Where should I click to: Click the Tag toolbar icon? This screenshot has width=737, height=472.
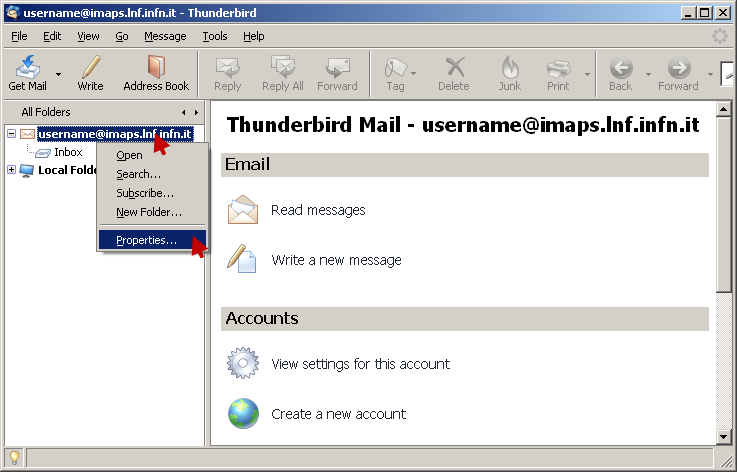[395, 68]
